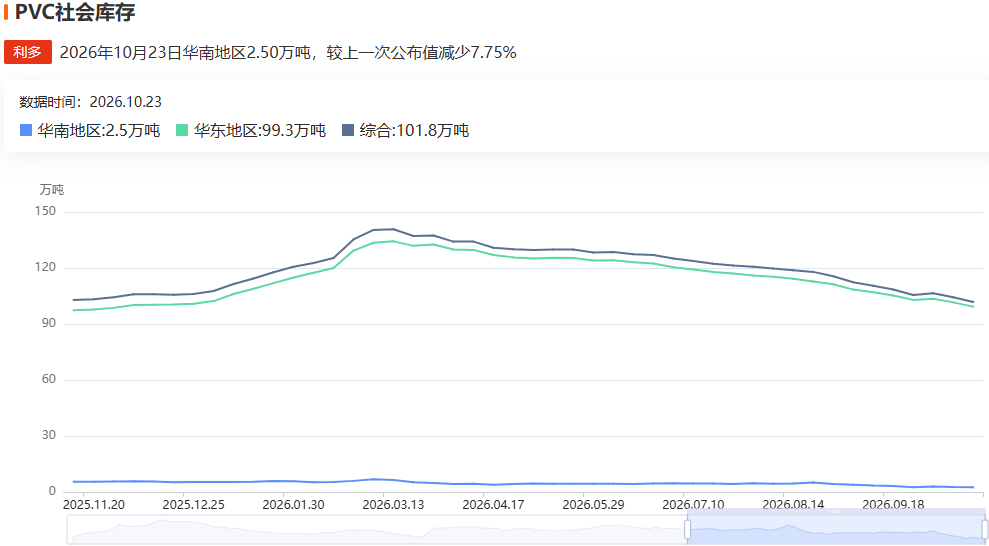
Task: Click the 2026.01.30 x-axis date label
Action: click(293, 505)
